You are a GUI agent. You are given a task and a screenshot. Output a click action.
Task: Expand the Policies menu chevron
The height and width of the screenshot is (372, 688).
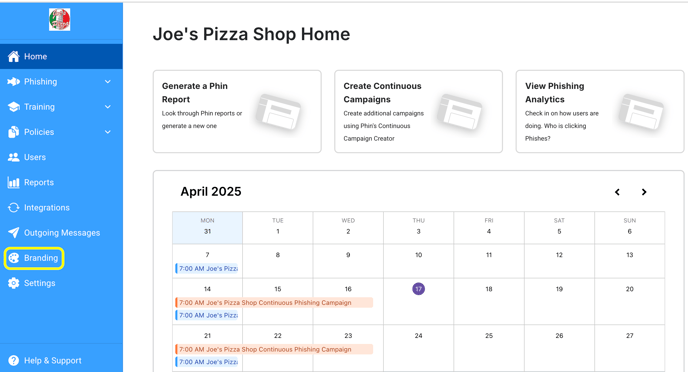[x=108, y=132]
